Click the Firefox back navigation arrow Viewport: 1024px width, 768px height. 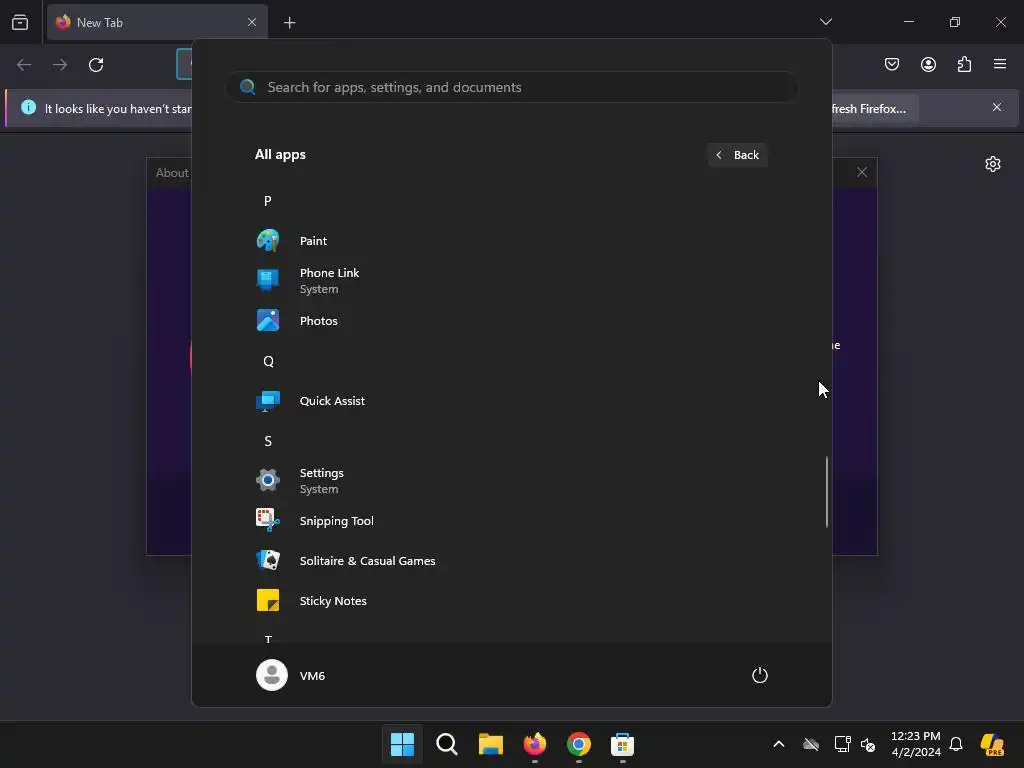[x=24, y=65]
